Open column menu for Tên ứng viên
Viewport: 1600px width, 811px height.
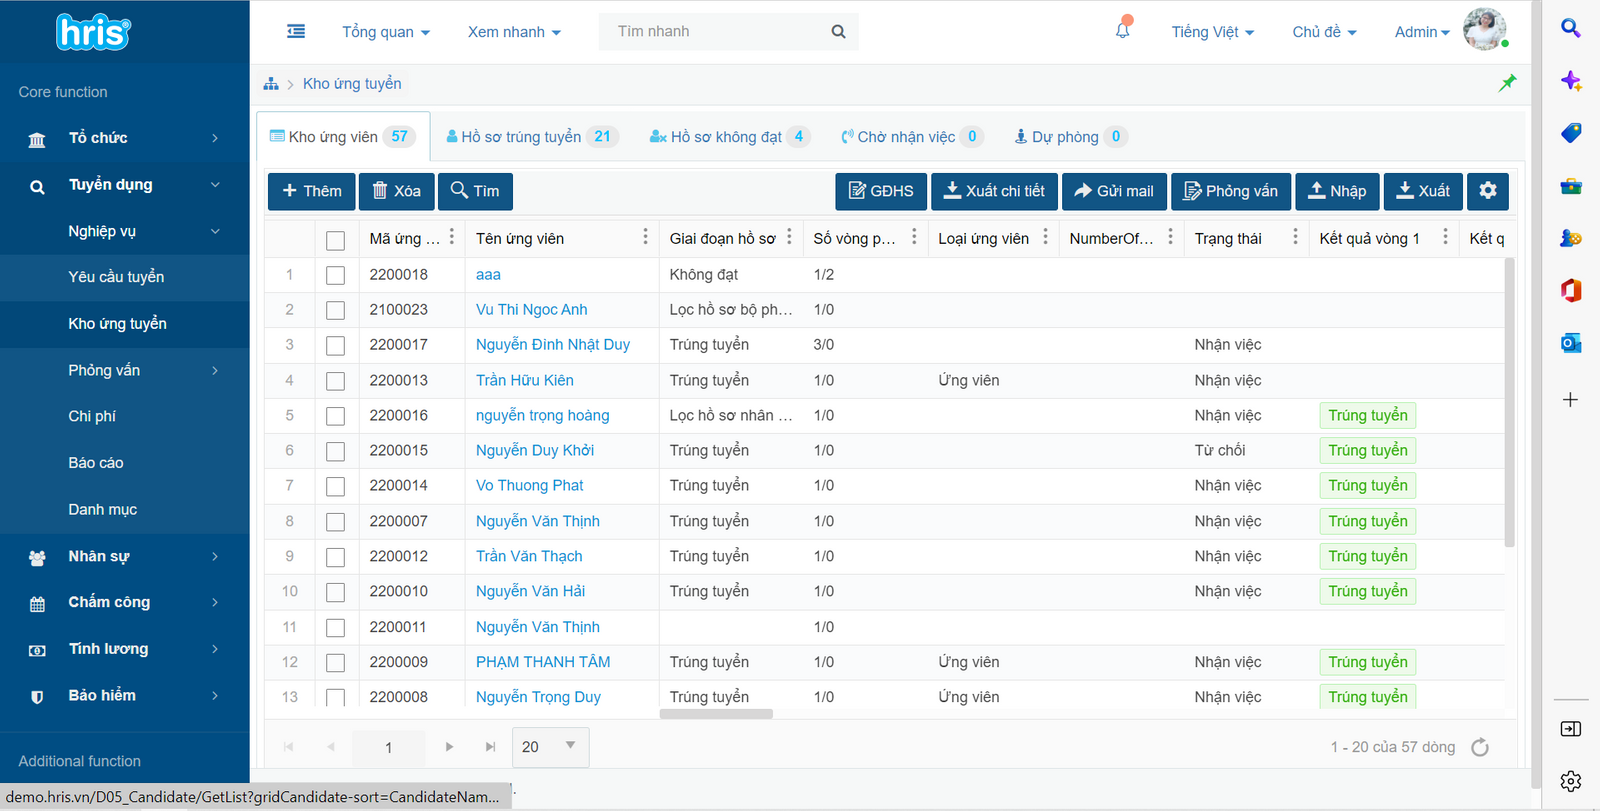645,237
